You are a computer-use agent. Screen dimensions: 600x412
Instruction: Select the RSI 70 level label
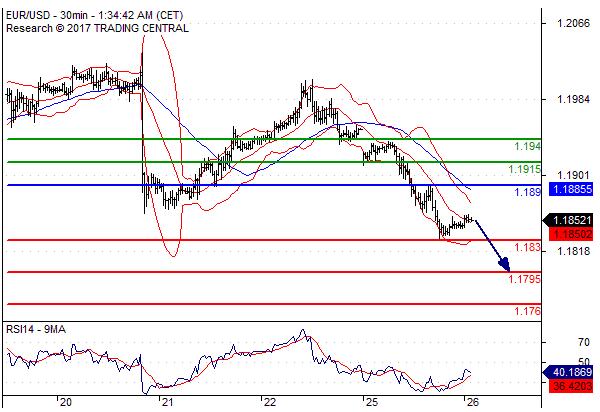pos(584,342)
